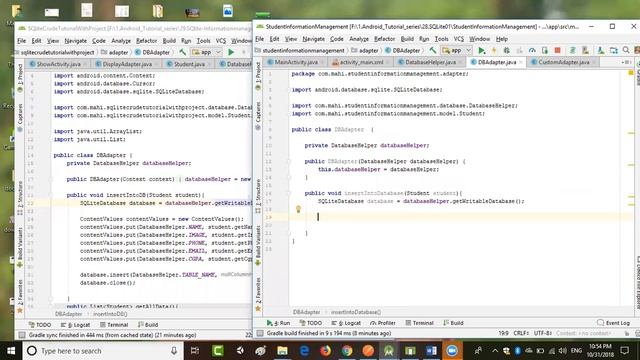Open Zoom app from taskbar
Image resolution: width=640 pixels, height=360 pixels.
[452, 351]
